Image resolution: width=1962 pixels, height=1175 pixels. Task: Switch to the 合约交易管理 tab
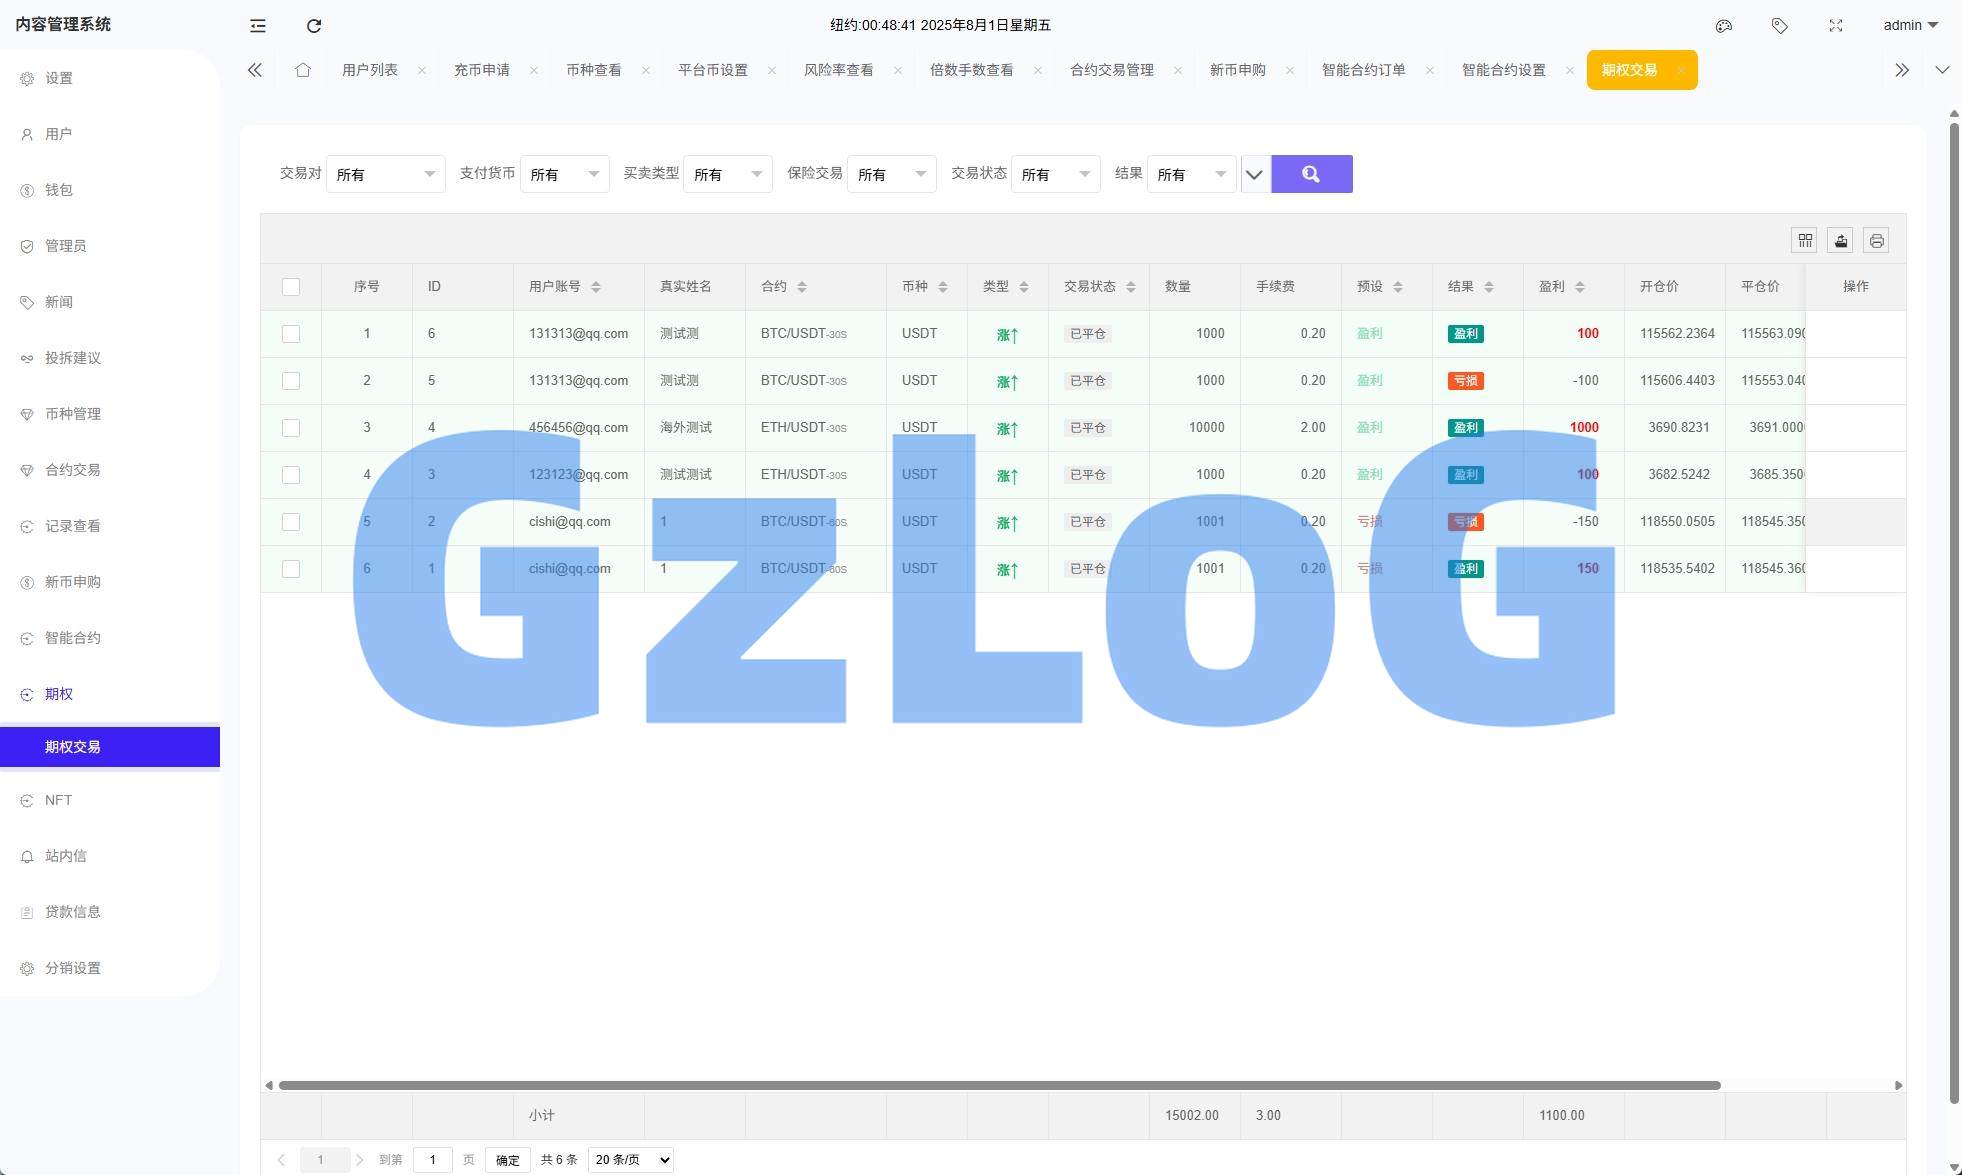pos(1111,70)
